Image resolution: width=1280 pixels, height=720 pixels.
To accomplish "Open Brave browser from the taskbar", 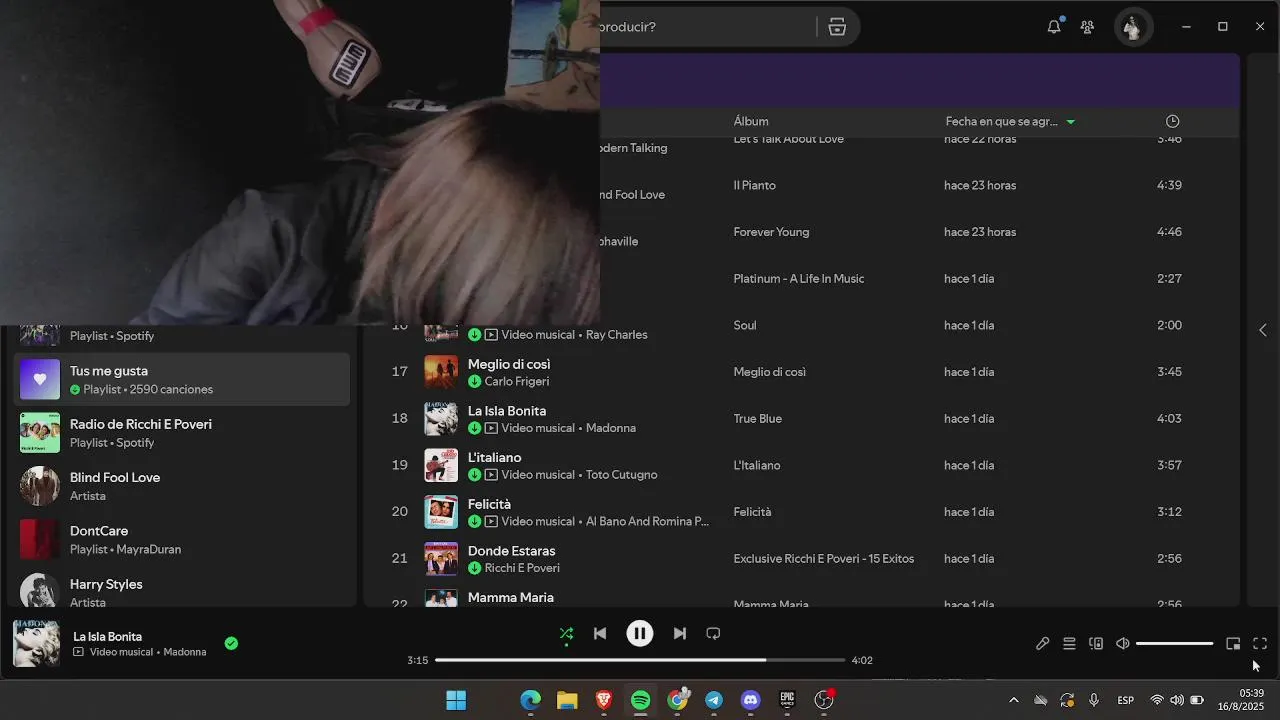I will pyautogui.click(x=604, y=700).
